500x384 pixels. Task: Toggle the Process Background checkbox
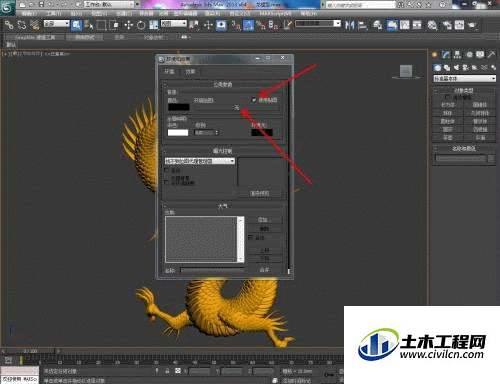[166, 182]
